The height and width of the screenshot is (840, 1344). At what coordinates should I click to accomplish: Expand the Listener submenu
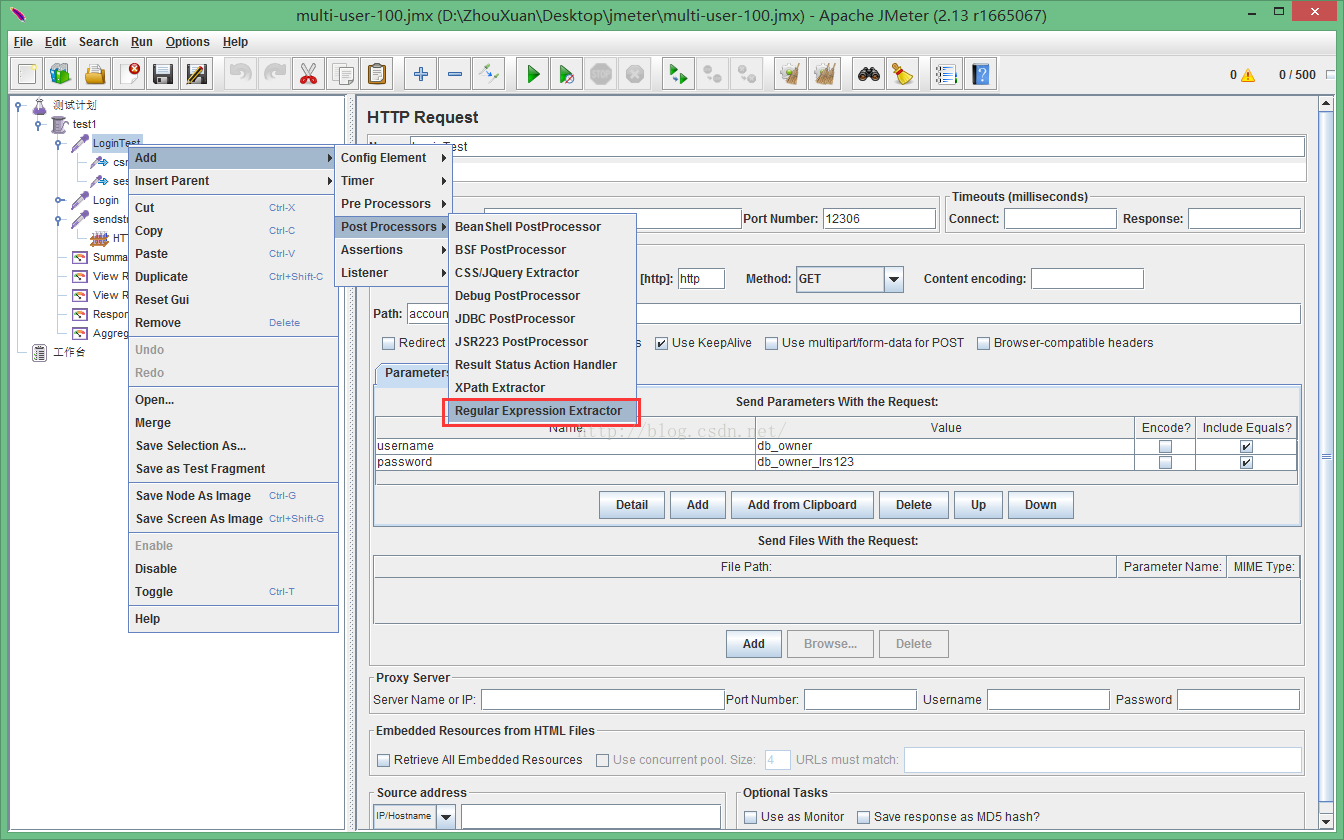click(x=393, y=273)
